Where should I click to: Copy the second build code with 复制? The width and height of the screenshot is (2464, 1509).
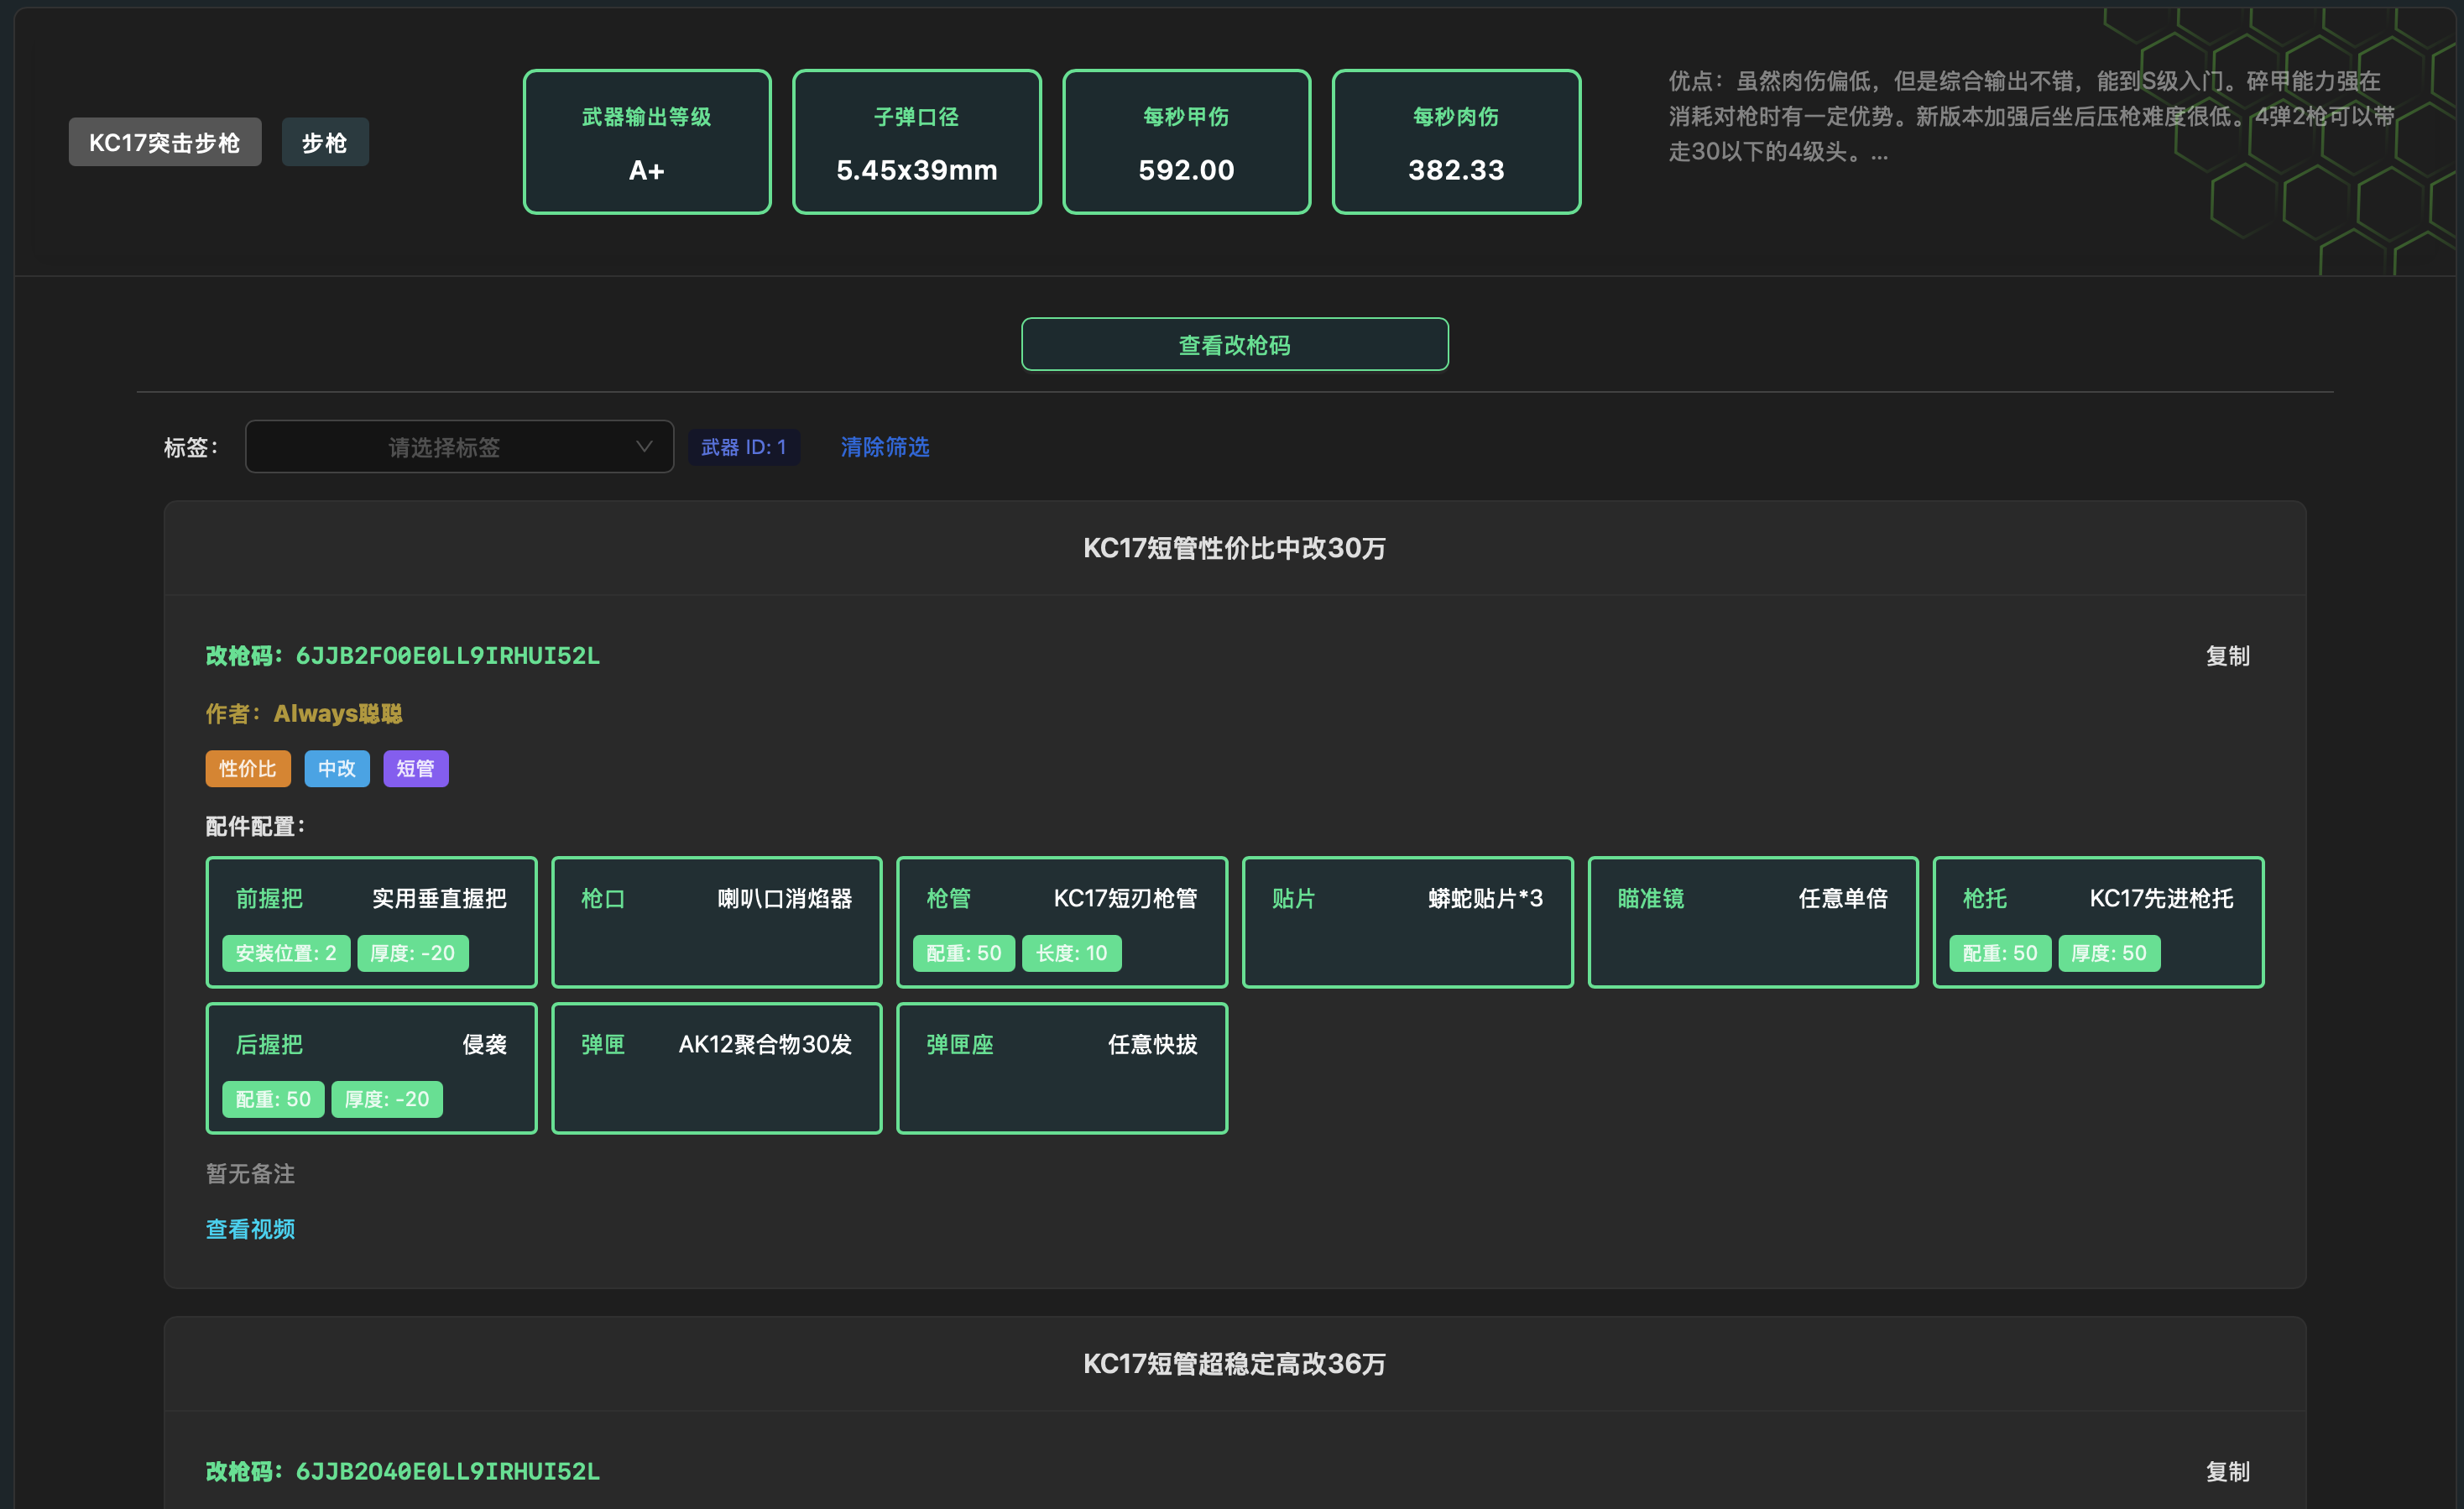coord(2227,1471)
